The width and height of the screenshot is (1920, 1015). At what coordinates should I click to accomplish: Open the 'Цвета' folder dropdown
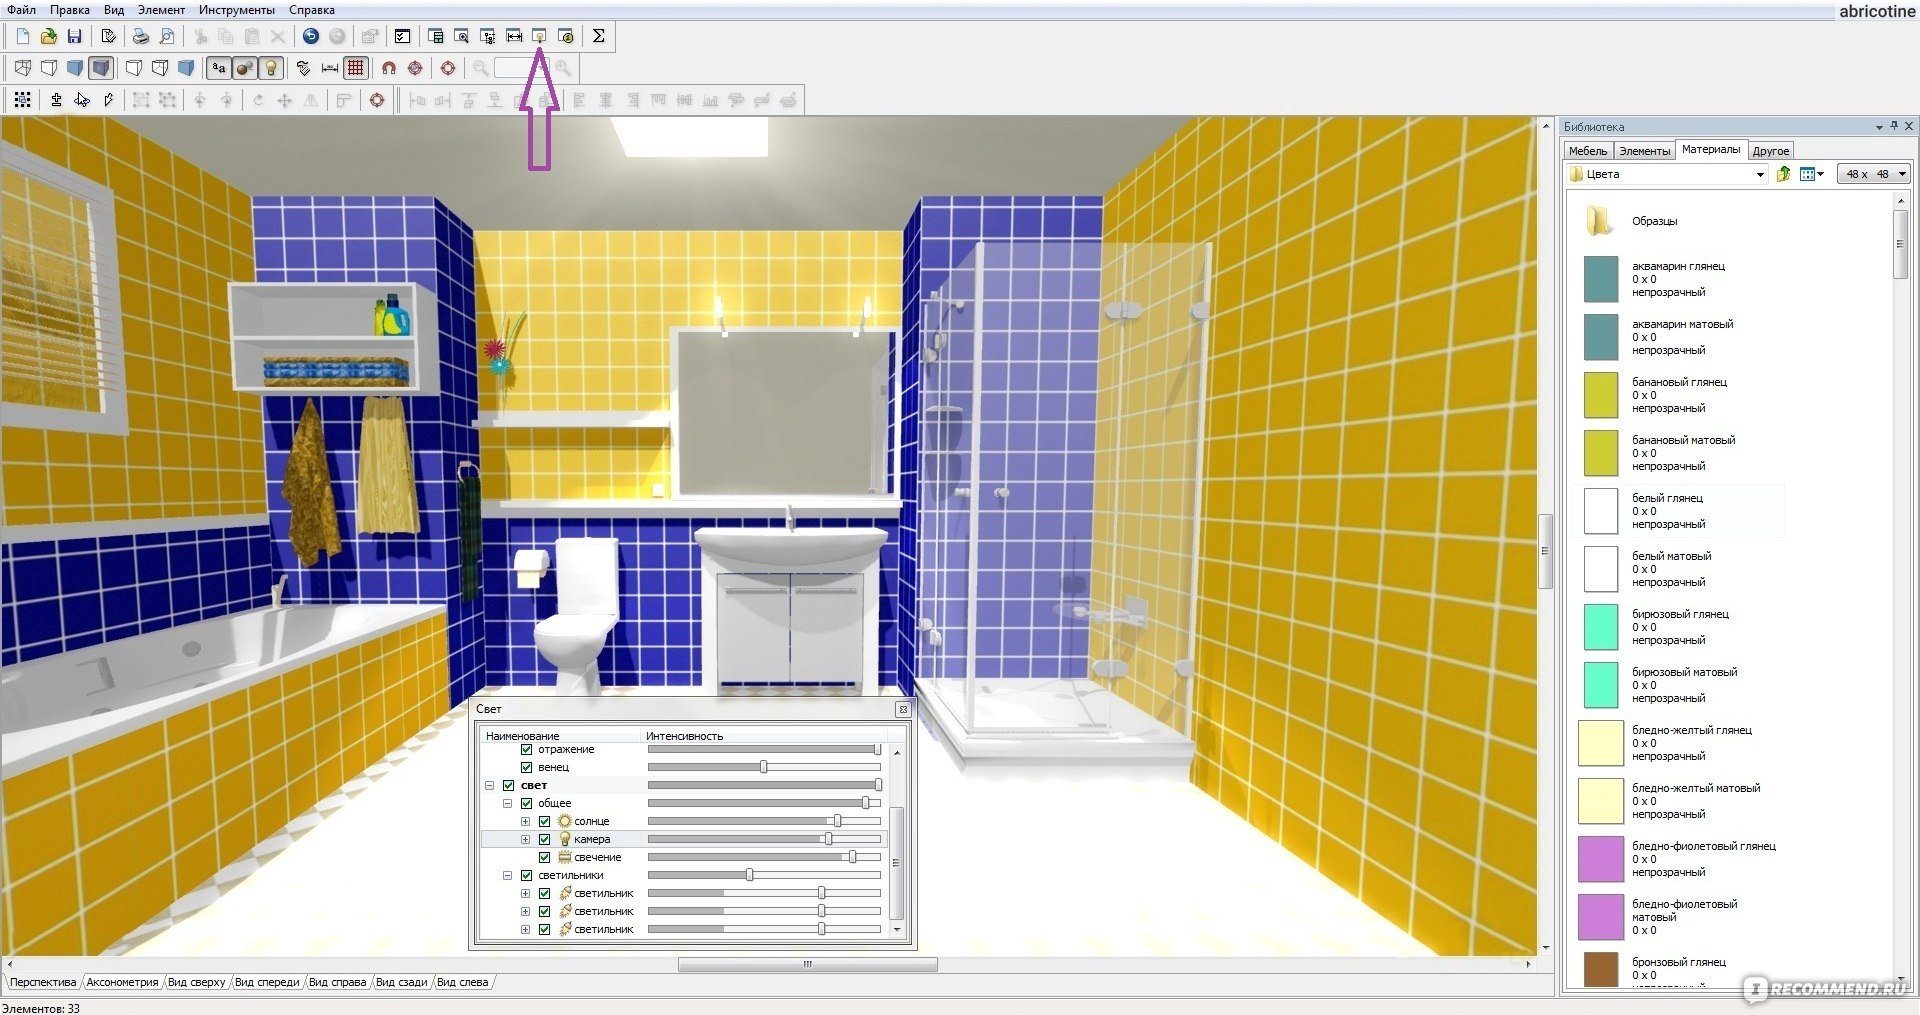1760,174
